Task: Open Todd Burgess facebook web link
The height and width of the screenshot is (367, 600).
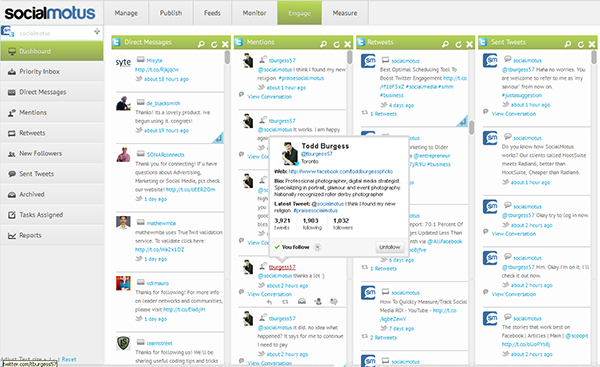Action: point(341,171)
